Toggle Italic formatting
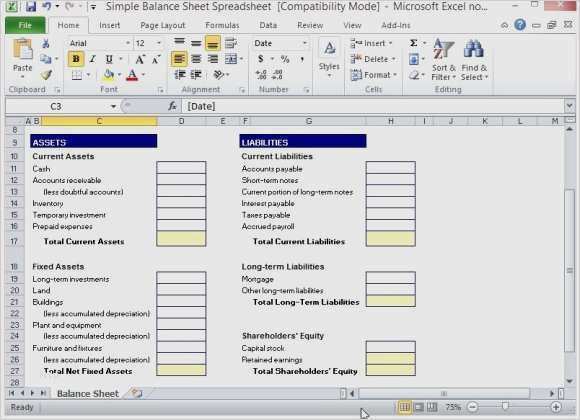This screenshot has width=580, height=420. pyautogui.click(x=92, y=59)
